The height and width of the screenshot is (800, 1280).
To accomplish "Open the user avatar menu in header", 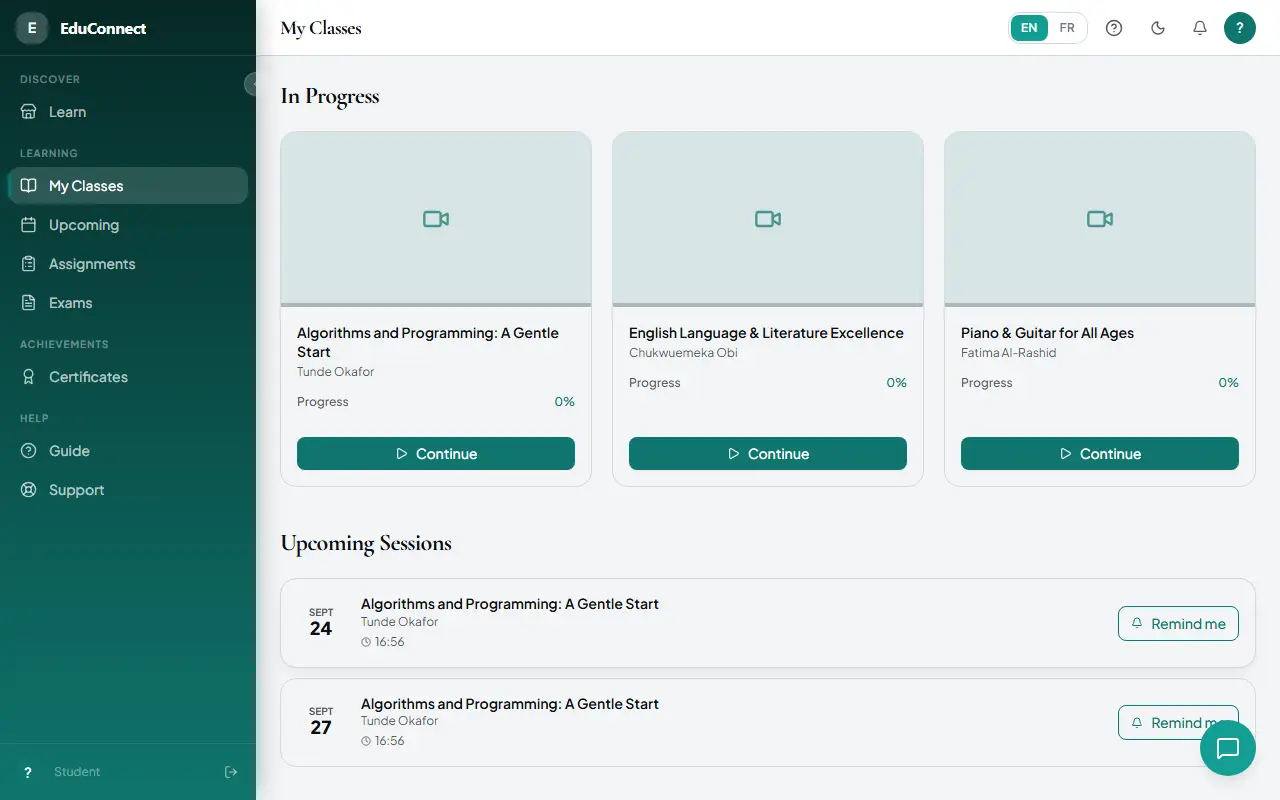I will (1240, 28).
